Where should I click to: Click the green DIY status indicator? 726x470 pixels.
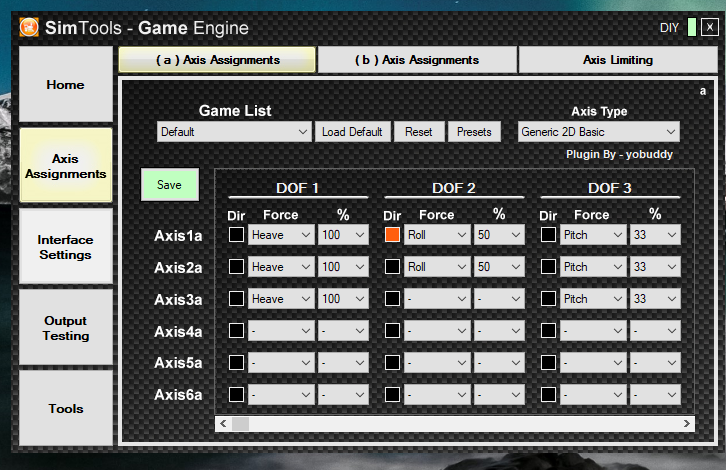click(x=692, y=27)
